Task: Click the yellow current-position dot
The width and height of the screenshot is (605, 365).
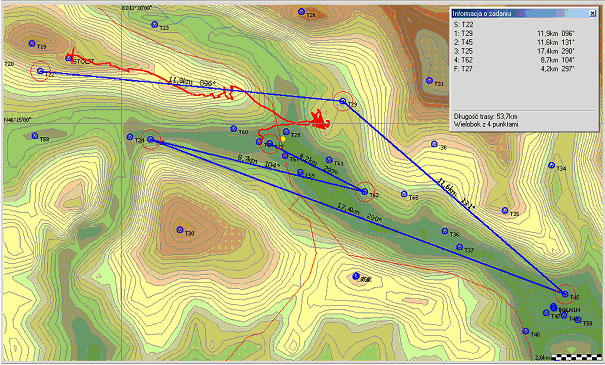Action: point(283,139)
